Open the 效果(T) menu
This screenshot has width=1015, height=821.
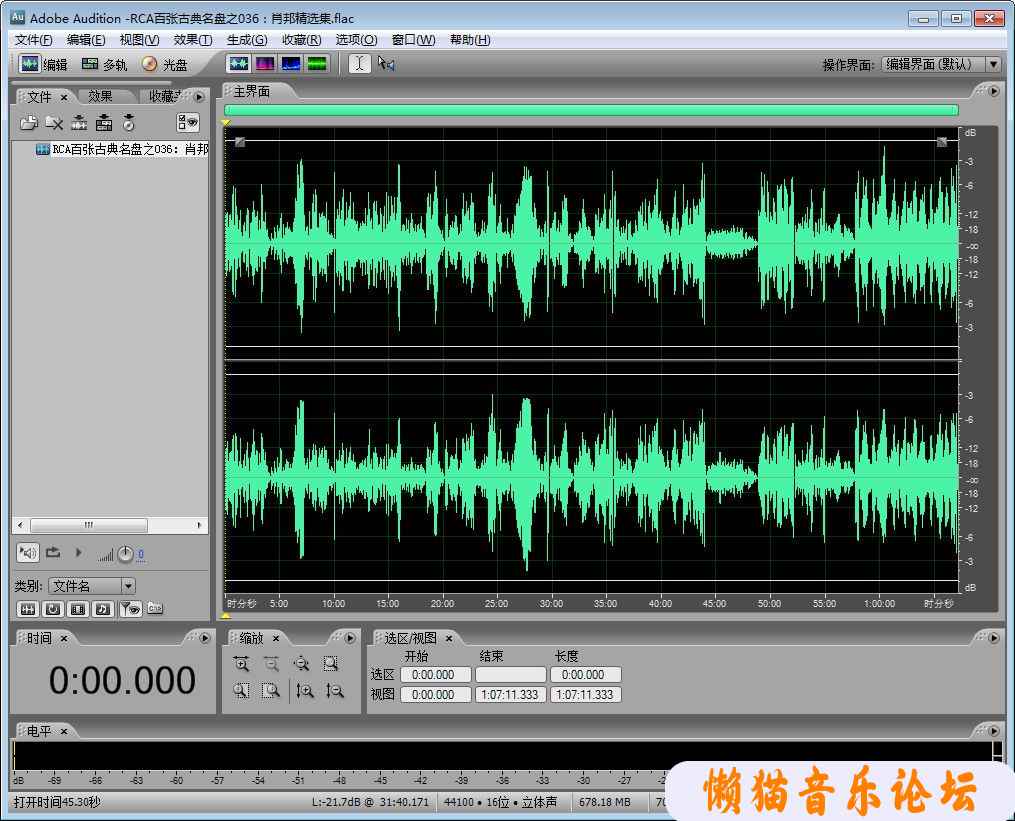coord(193,39)
